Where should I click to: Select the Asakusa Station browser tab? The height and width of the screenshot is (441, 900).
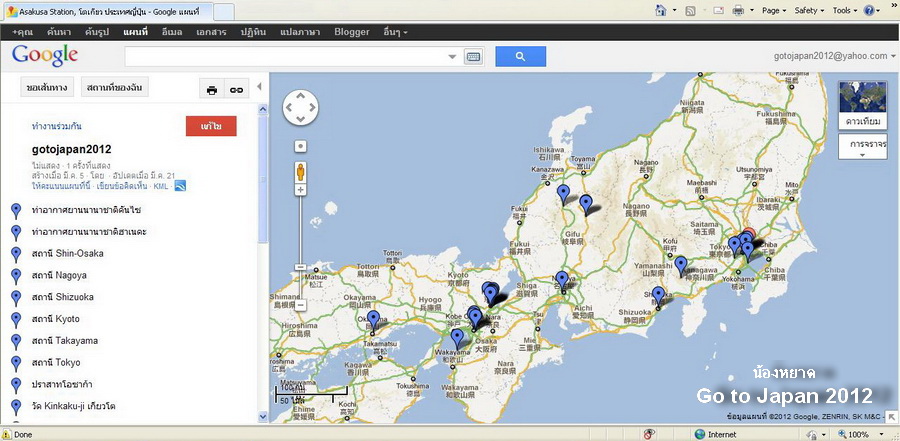pyautogui.click(x=107, y=11)
